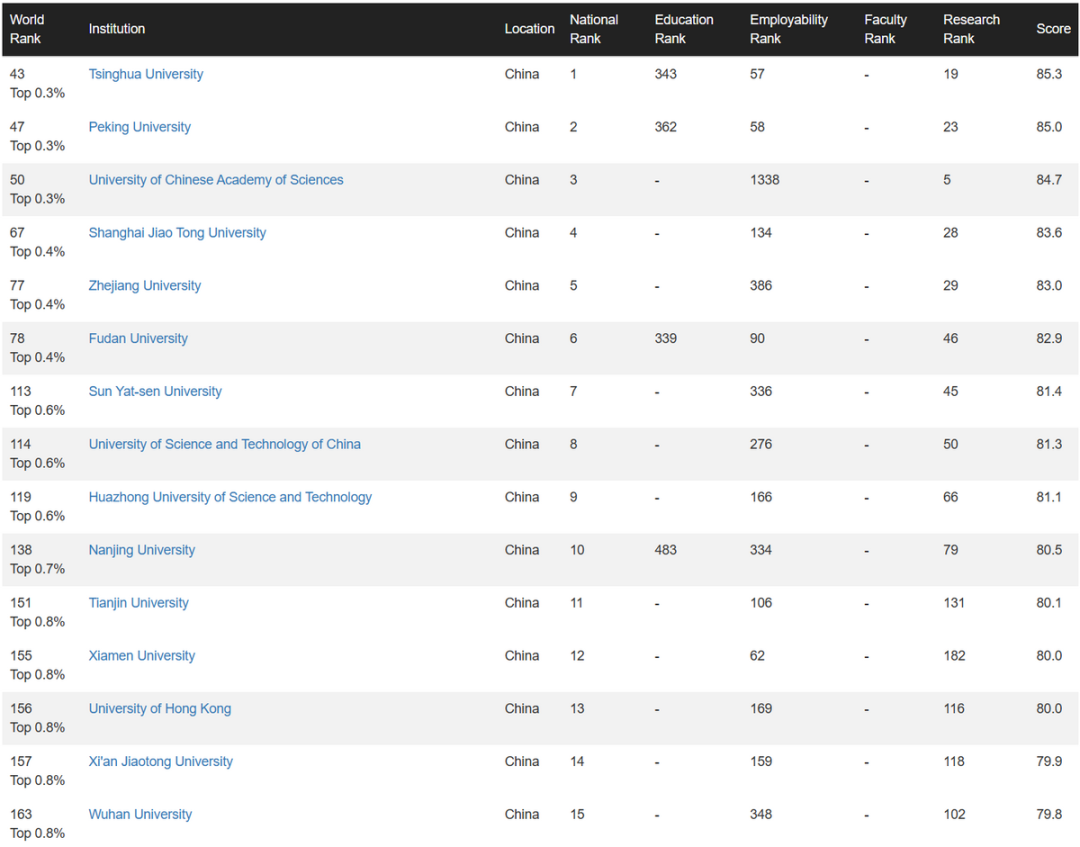Select USTC's score 81.3
Viewport: 1080px width, 847px height.
coord(1049,445)
